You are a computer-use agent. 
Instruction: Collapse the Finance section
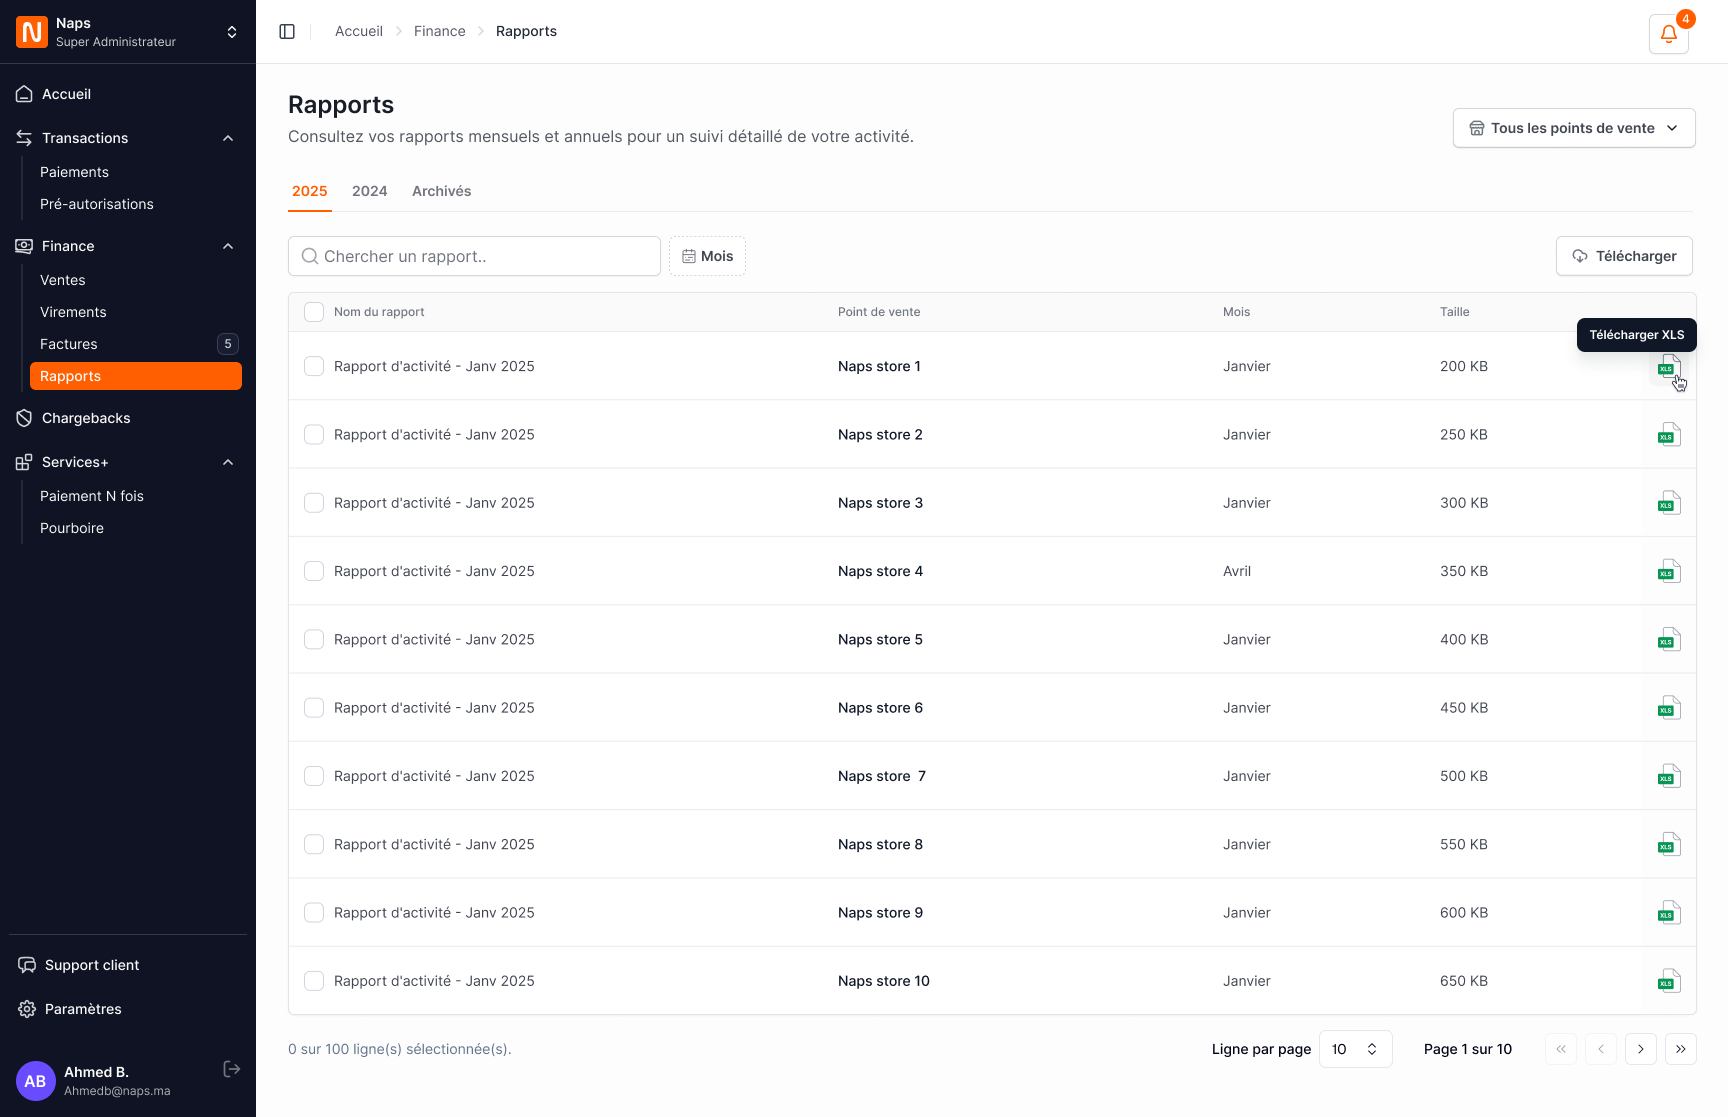tap(228, 246)
